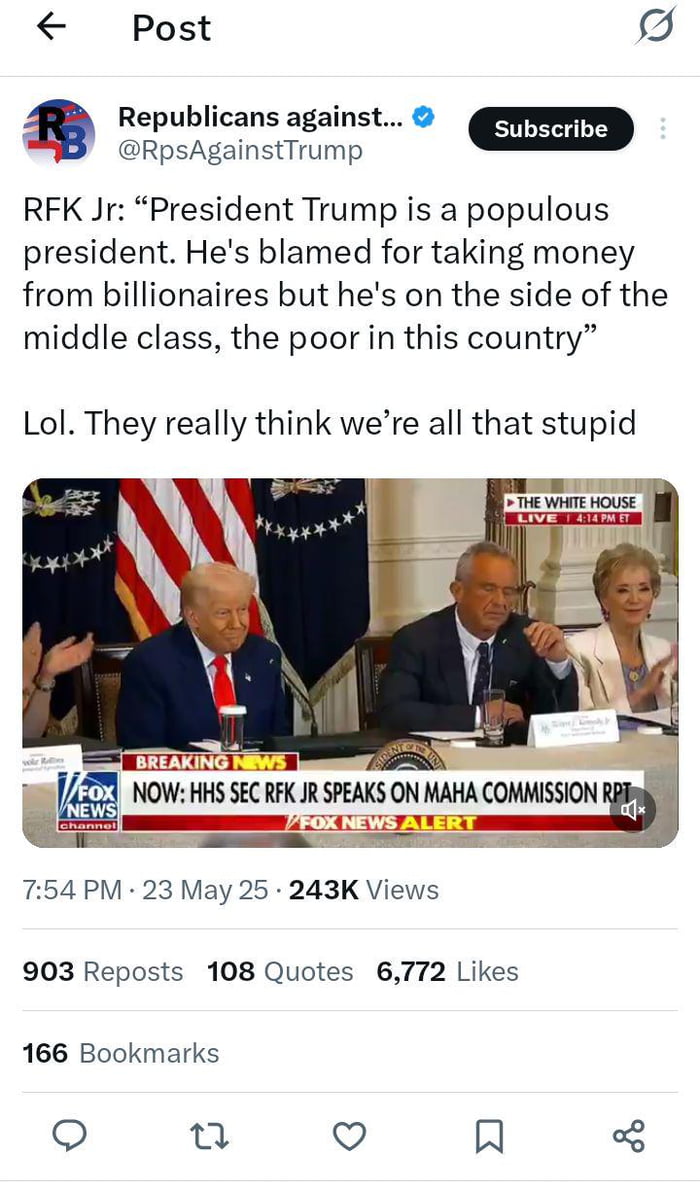
Task: Tap the 7:54 PM post timestamp
Action: (72, 890)
